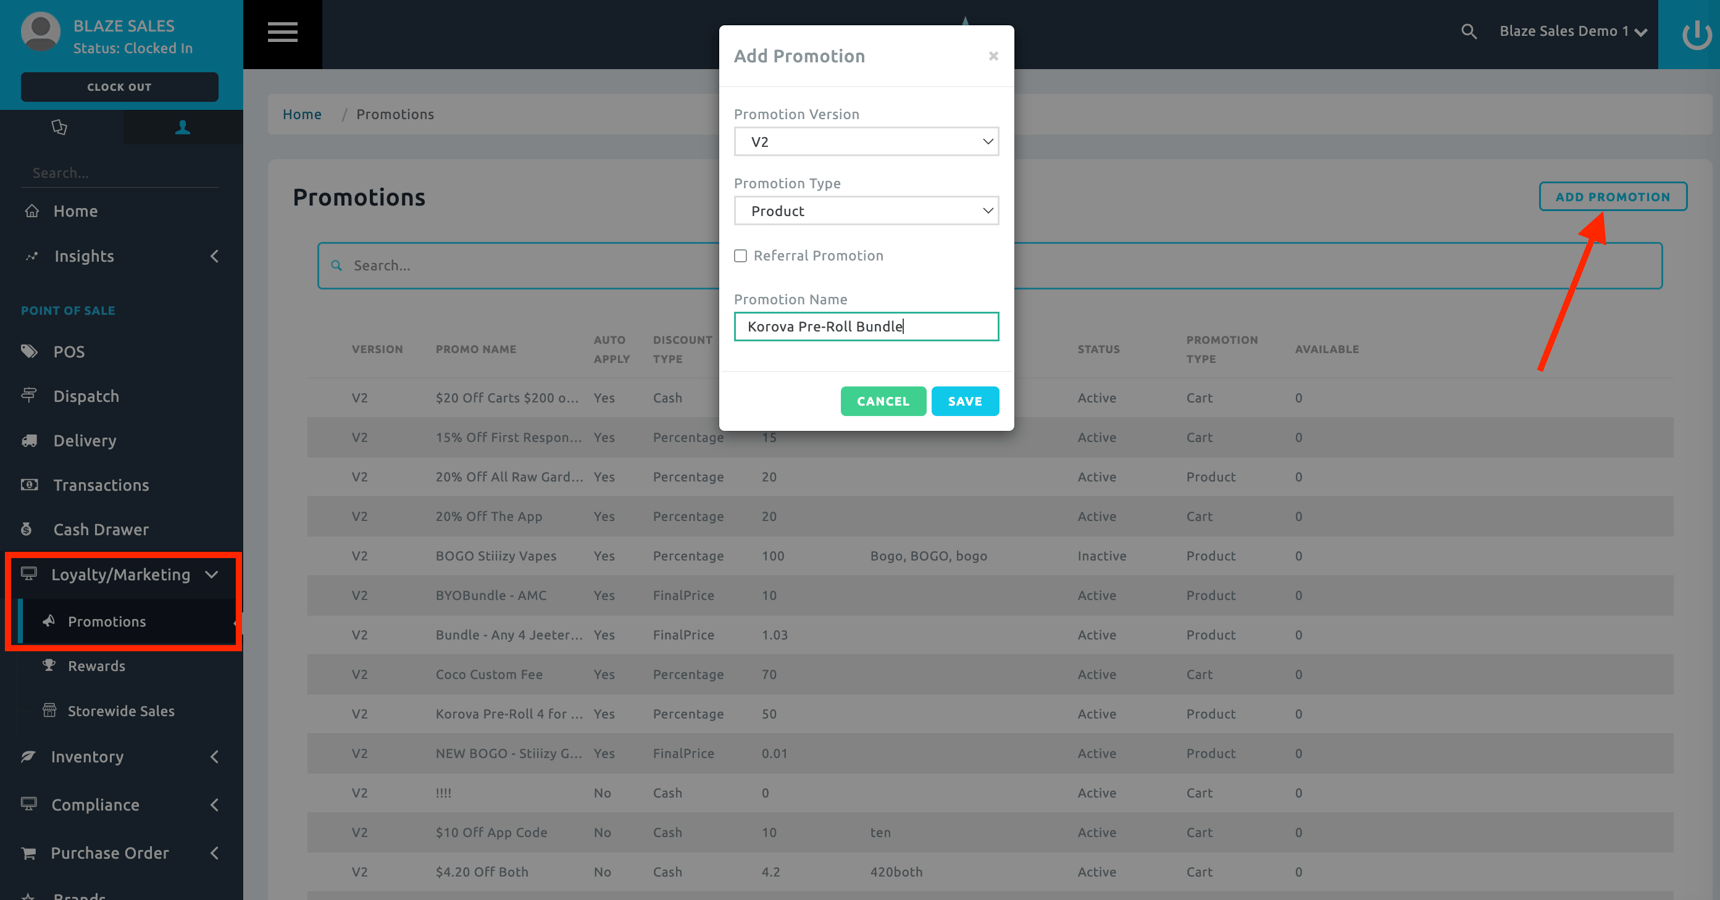Click the Rewards trophy icon
This screenshot has height=900, width=1720.
(x=48, y=665)
